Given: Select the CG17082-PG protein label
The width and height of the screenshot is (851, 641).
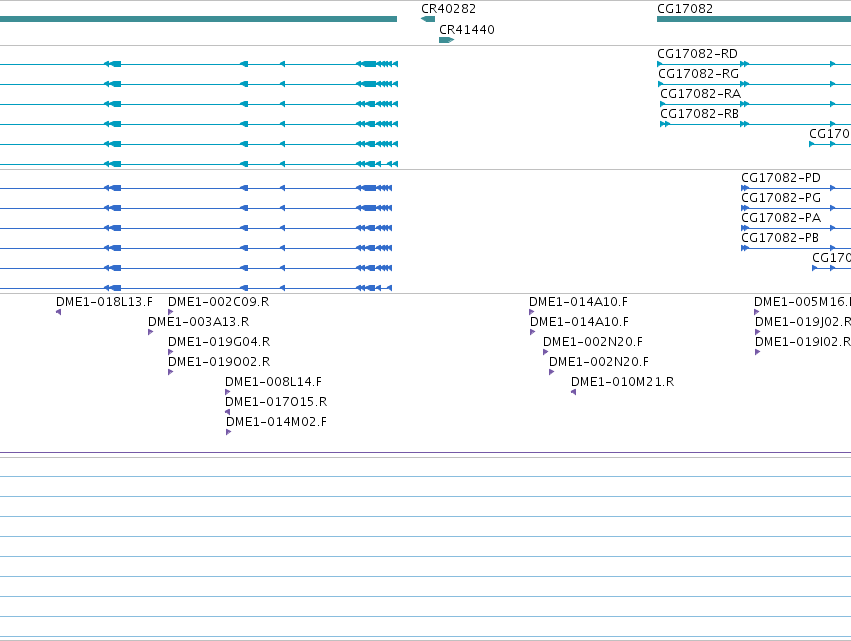Looking at the screenshot, I should coord(781,198).
